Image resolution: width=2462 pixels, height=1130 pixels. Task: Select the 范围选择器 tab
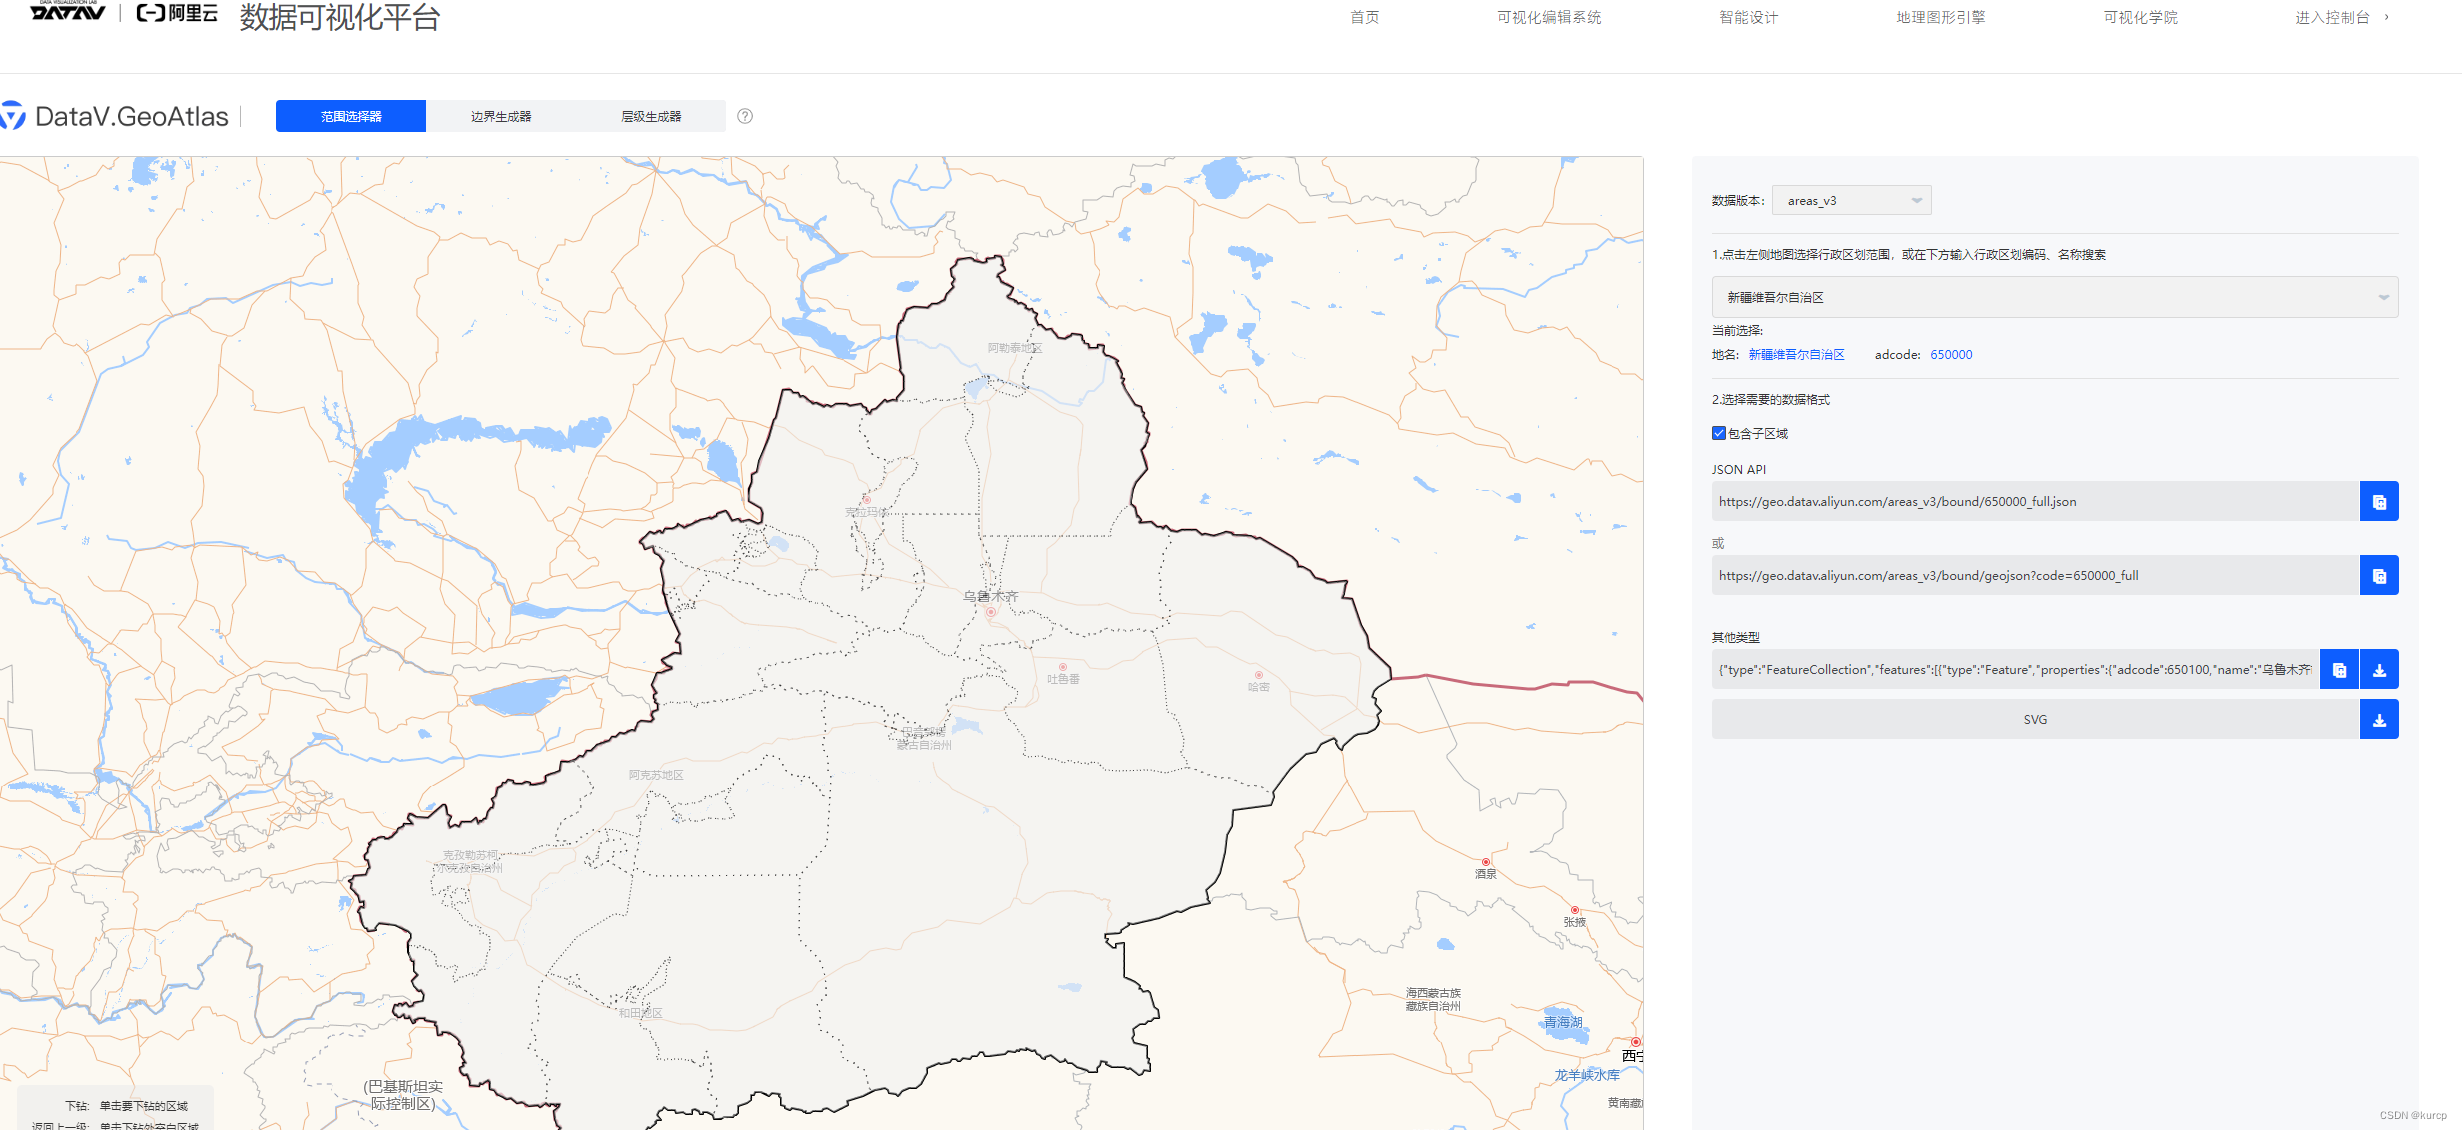(351, 116)
